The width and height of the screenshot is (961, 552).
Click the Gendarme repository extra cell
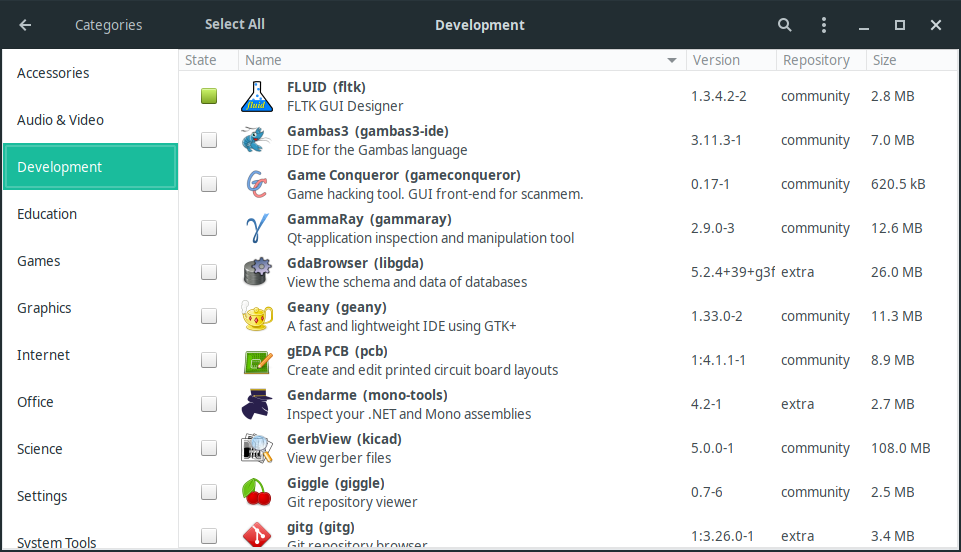(797, 404)
